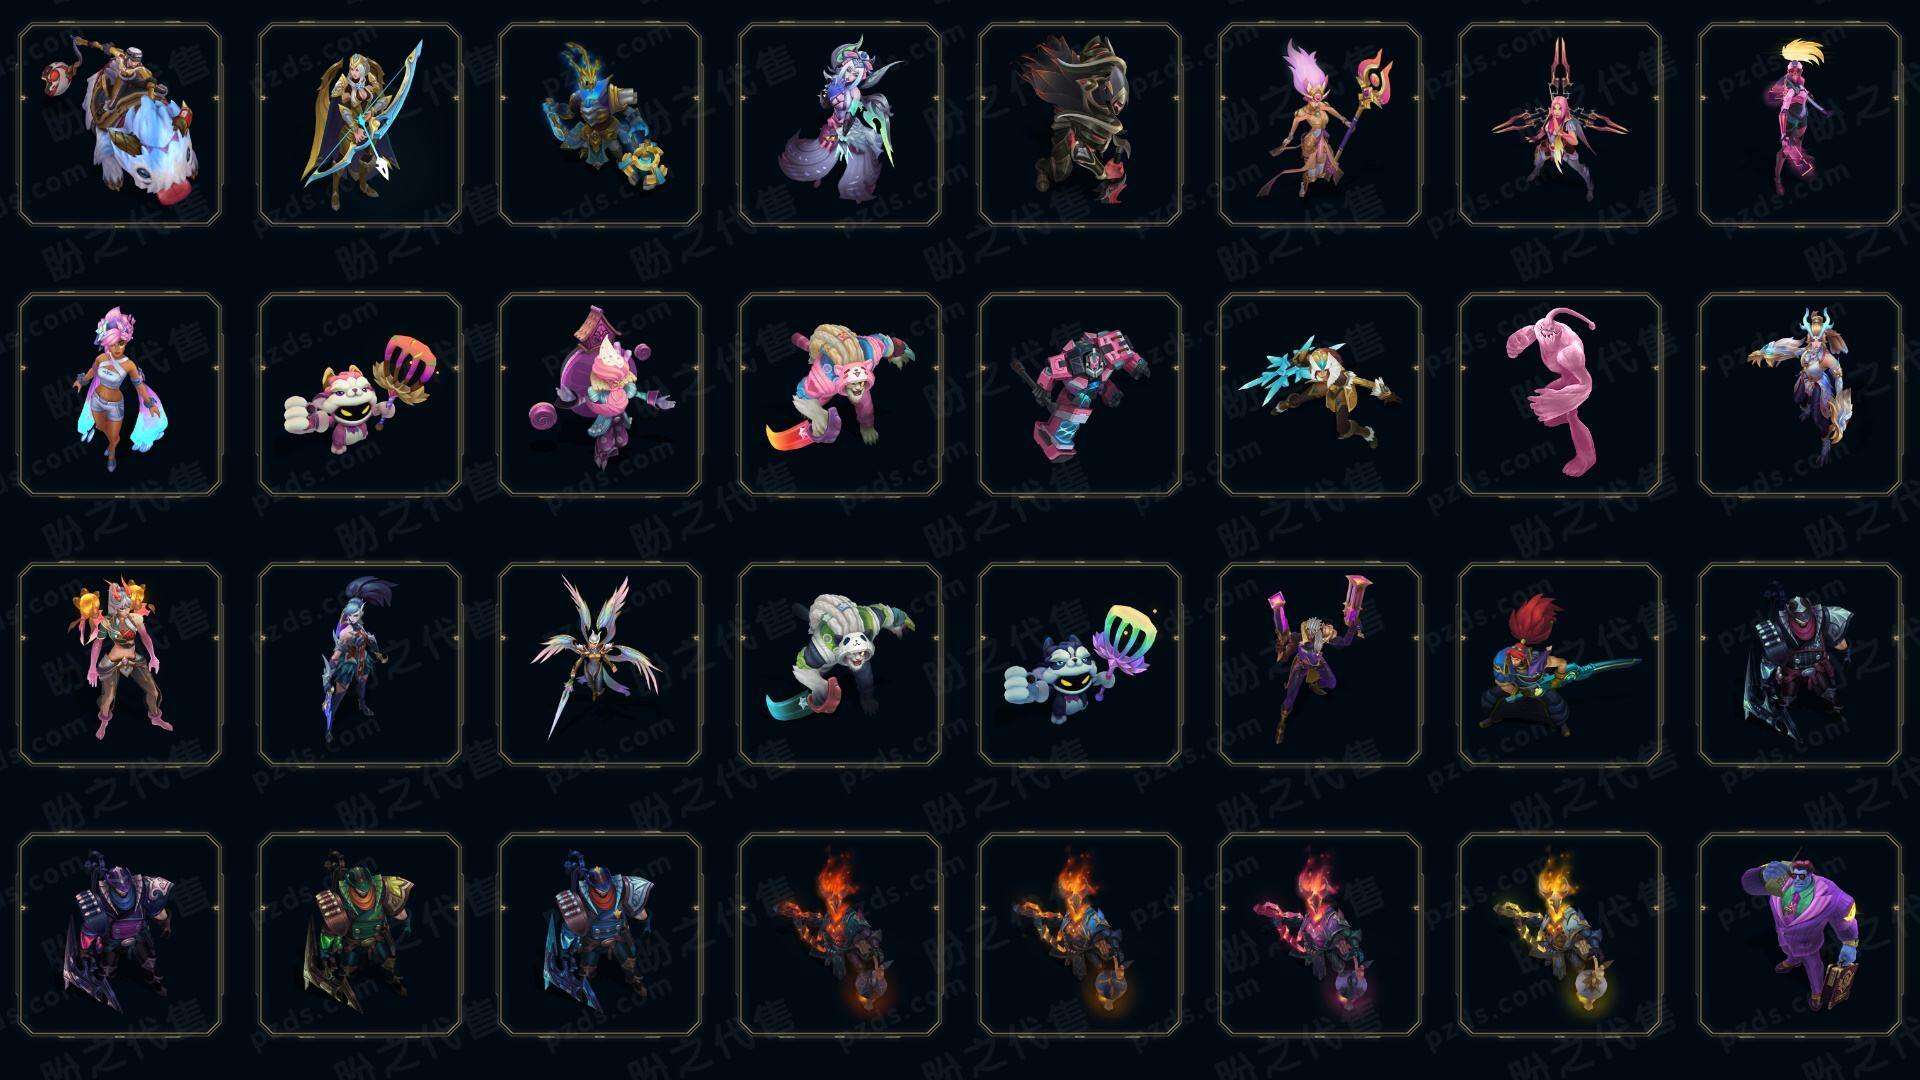1920x1080 pixels.
Task: Pick the pink-haired mage holding flame staff
Action: 1320,125
